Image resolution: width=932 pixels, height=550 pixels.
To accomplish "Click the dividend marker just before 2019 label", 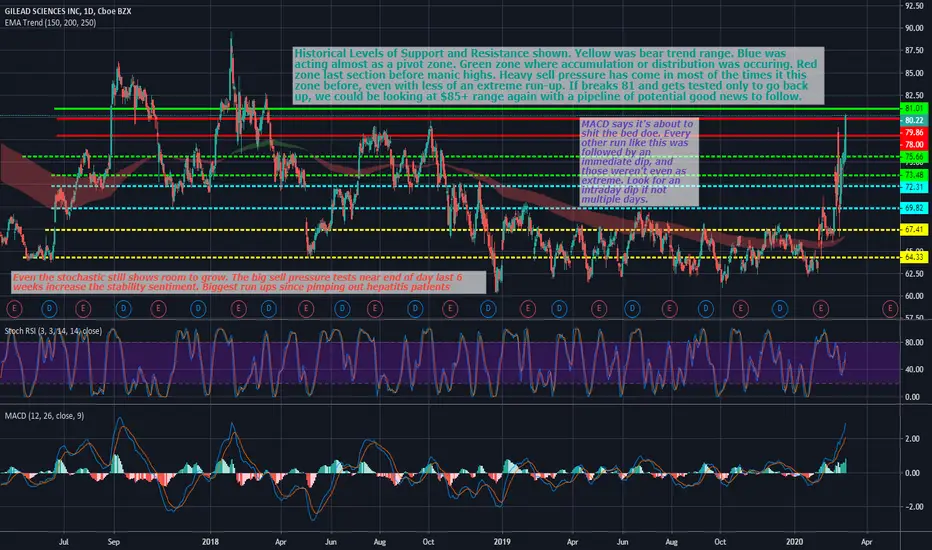I will point(488,309).
